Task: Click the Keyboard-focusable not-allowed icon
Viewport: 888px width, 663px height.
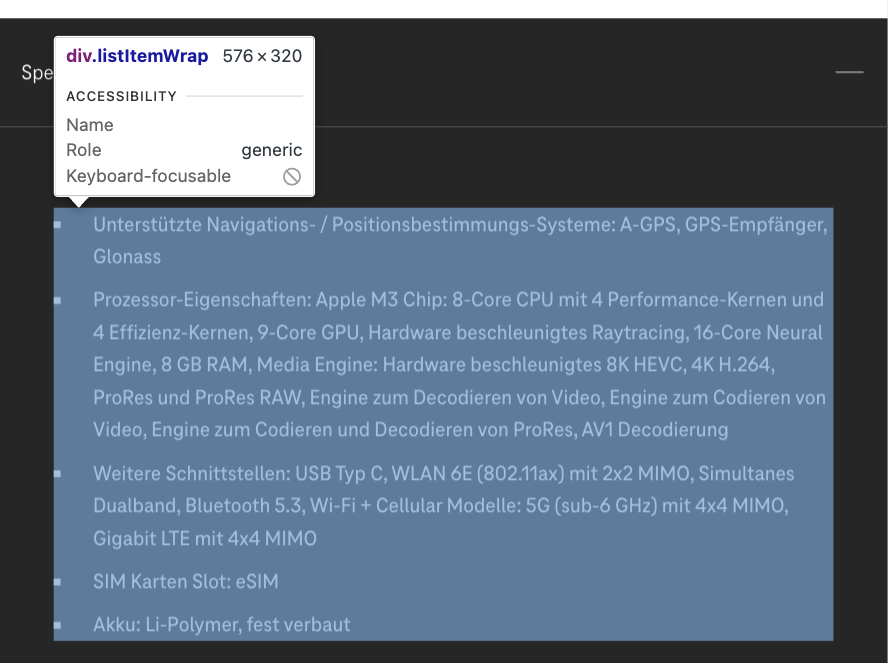Action: [291, 175]
